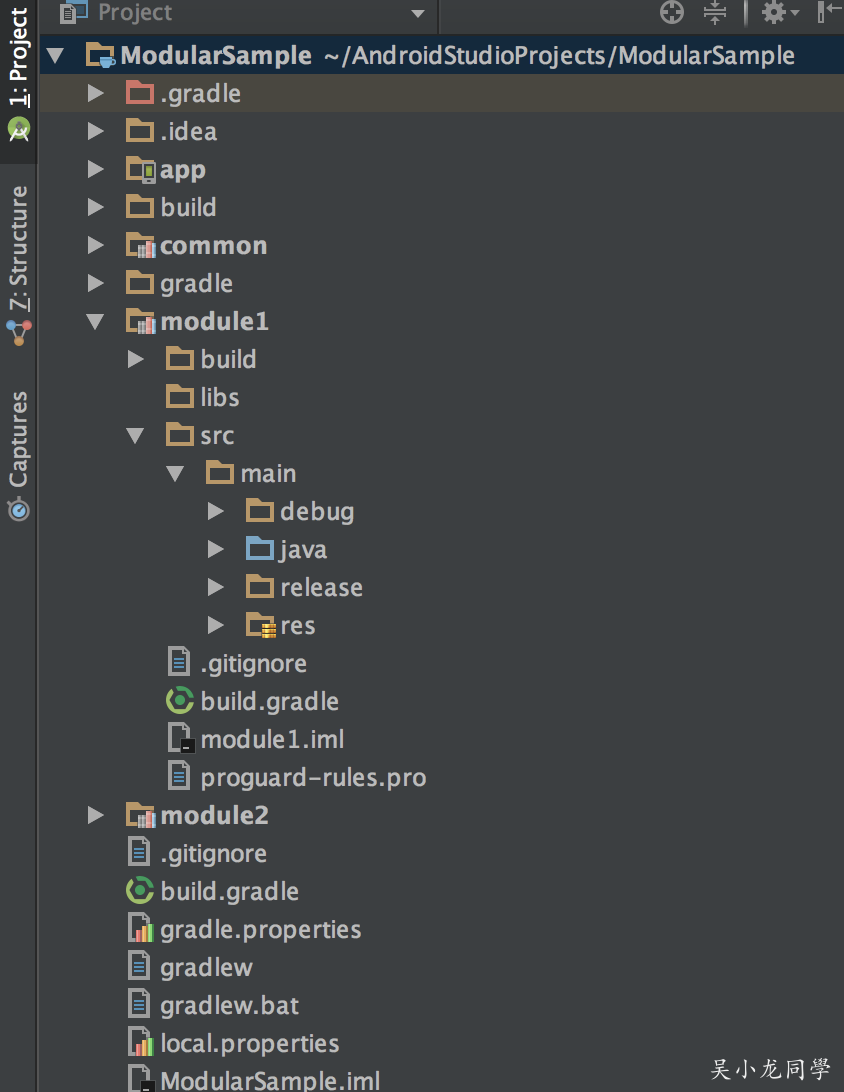Click the root build.gradle Gradle icon
The width and height of the screenshot is (844, 1092).
click(x=140, y=891)
